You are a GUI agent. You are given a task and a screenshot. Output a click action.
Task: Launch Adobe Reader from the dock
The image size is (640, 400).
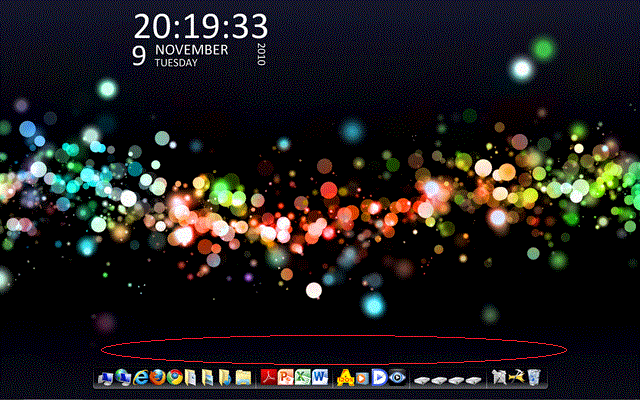269,378
